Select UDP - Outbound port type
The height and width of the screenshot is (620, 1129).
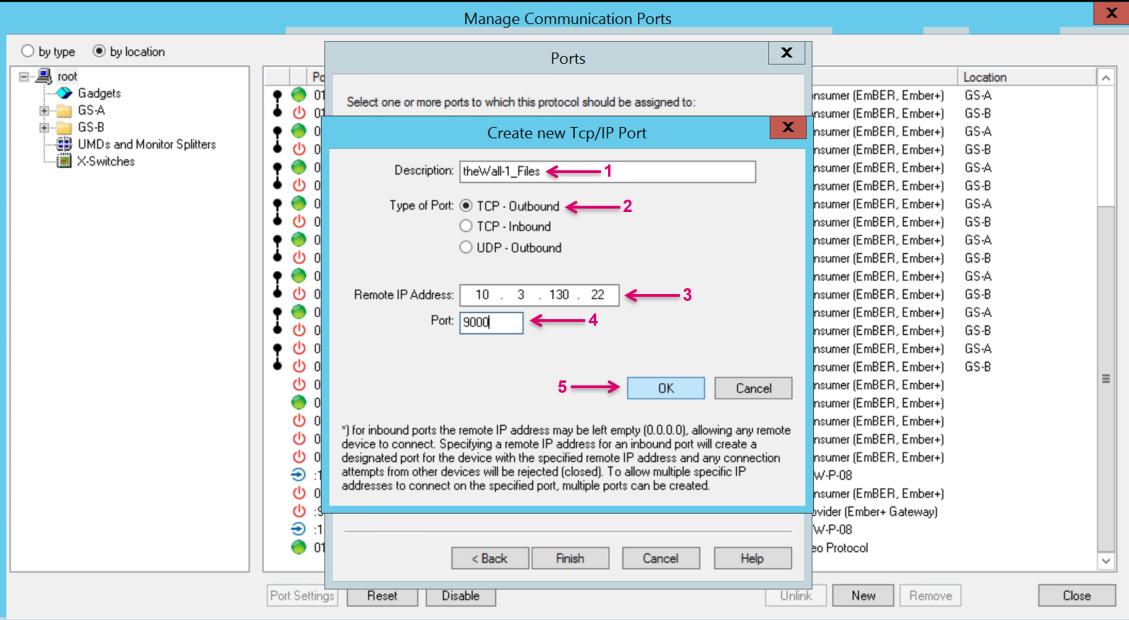[466, 248]
